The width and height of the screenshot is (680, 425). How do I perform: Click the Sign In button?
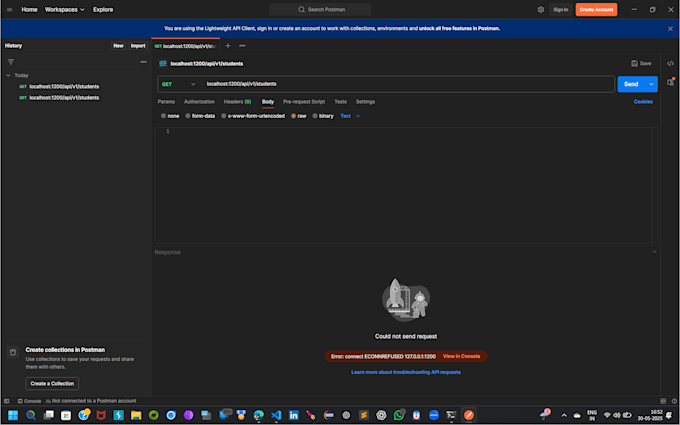pos(560,10)
